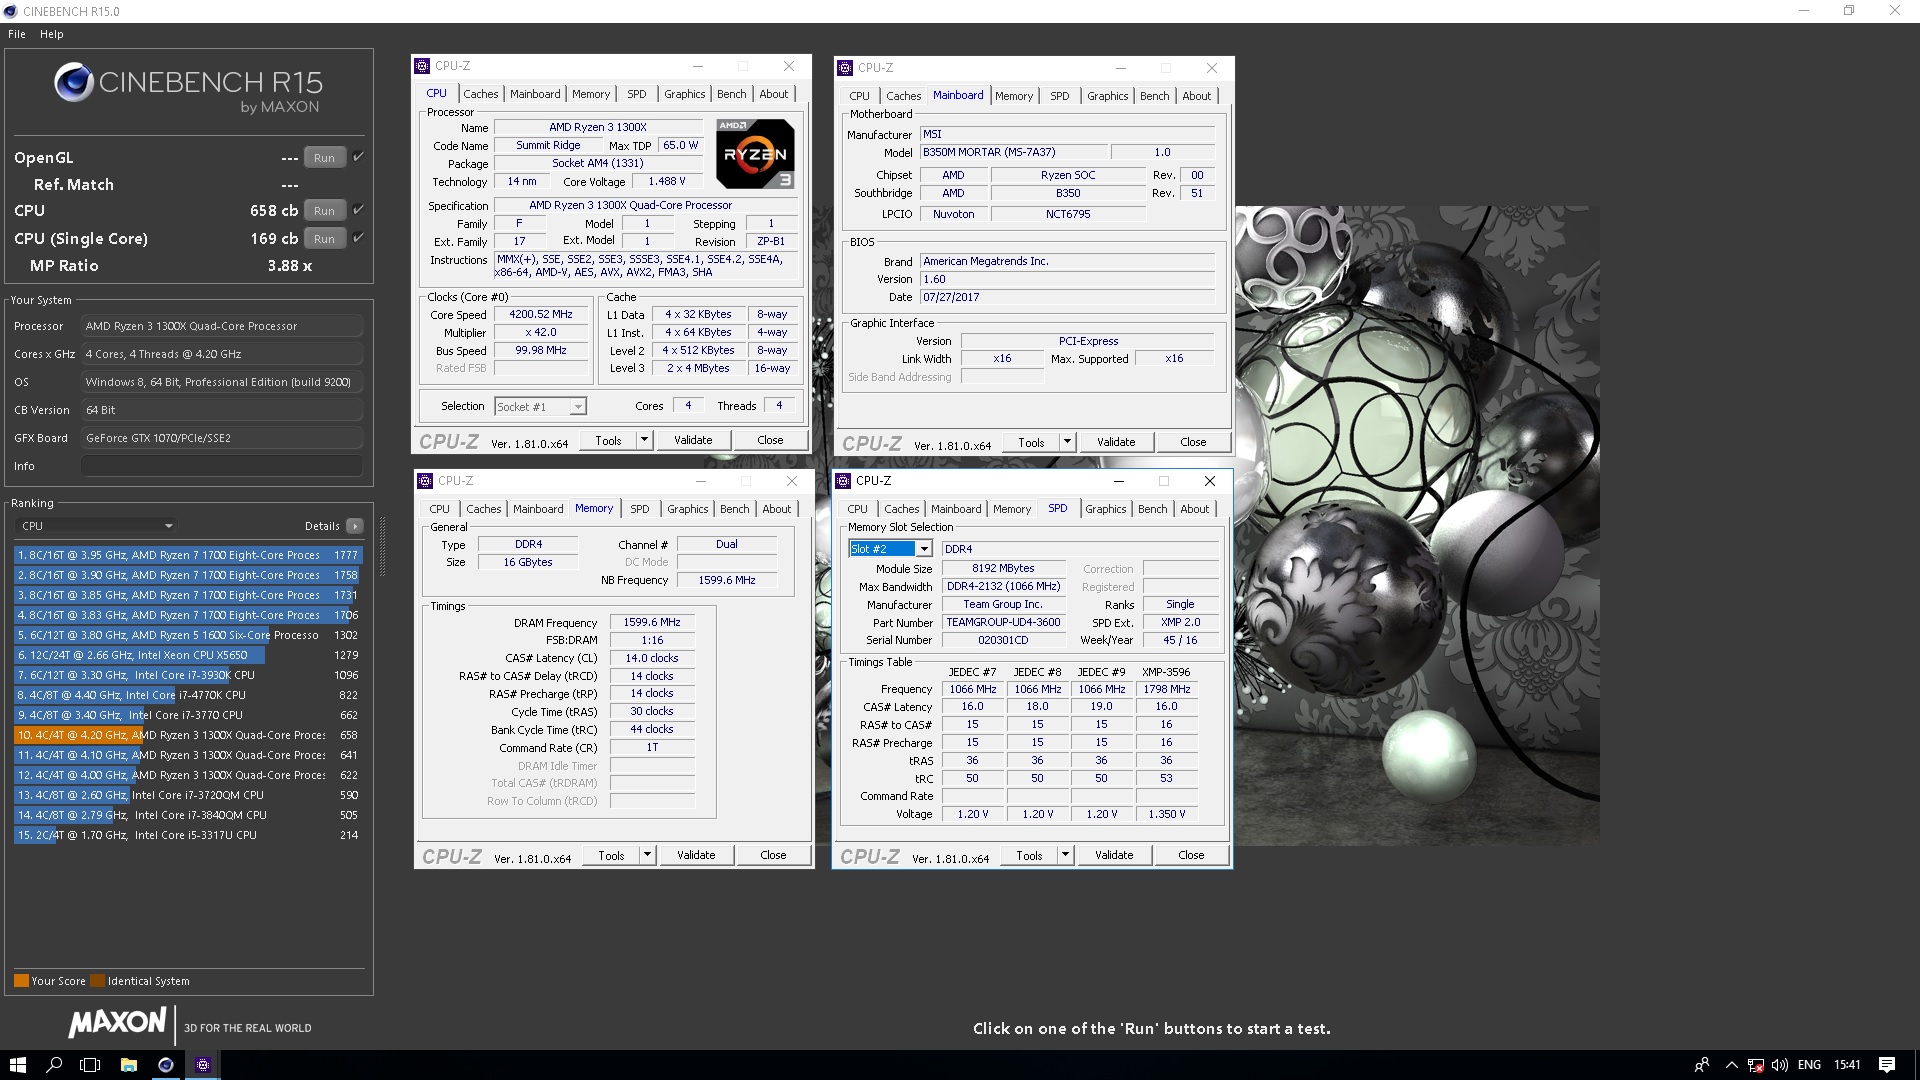Run the CPU Single Core benchmark
This screenshot has width=1920, height=1080.
click(324, 239)
